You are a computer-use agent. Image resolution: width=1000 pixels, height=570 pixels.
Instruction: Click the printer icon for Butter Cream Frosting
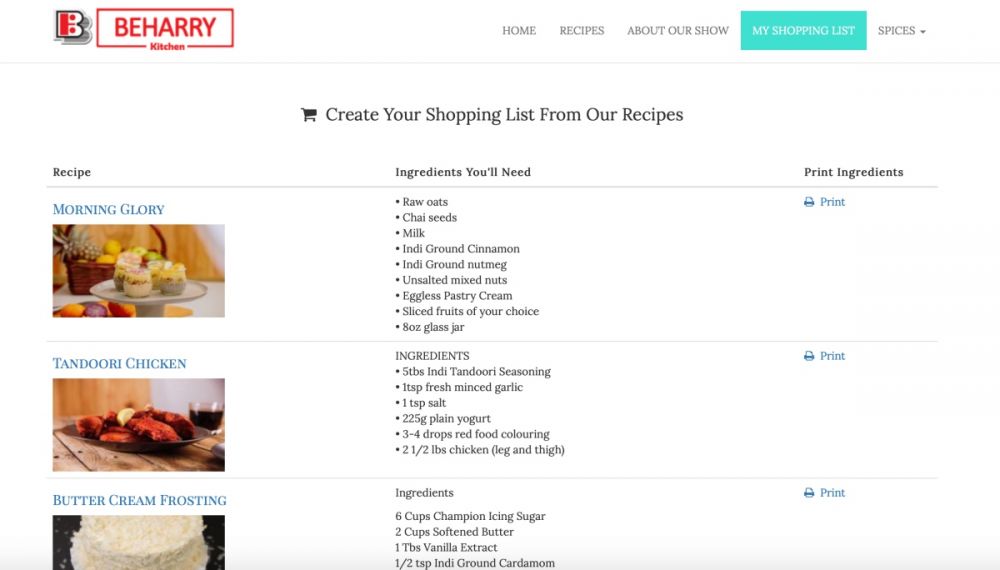809,493
